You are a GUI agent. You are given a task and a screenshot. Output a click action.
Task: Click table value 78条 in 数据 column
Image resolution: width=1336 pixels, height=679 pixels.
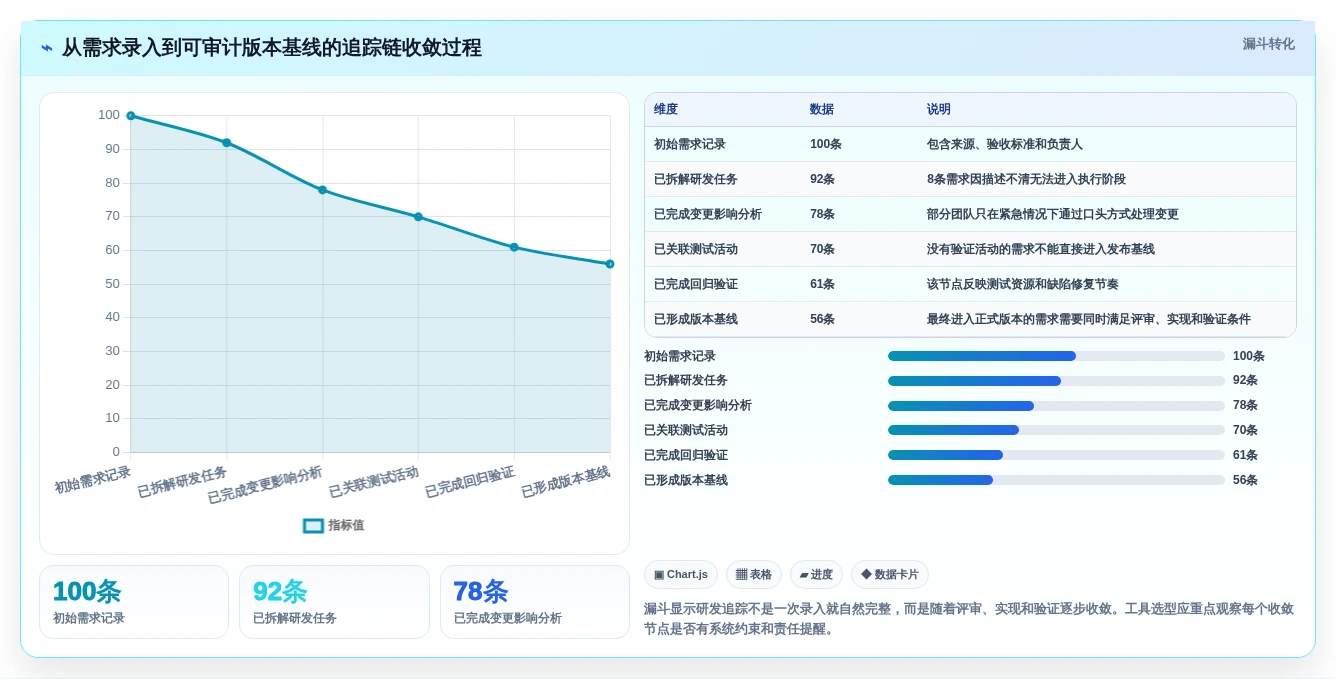[822, 214]
